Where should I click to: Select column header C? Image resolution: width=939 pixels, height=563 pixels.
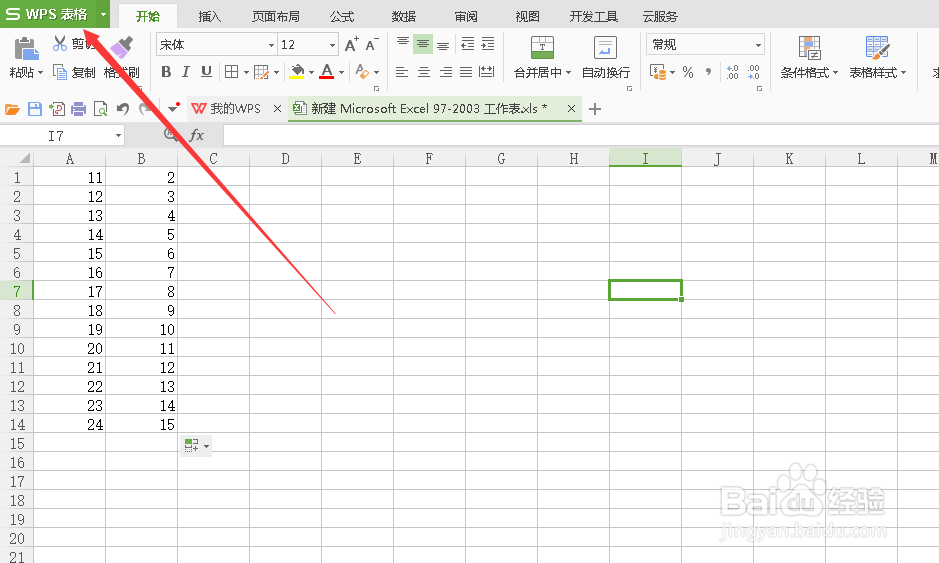[213, 159]
